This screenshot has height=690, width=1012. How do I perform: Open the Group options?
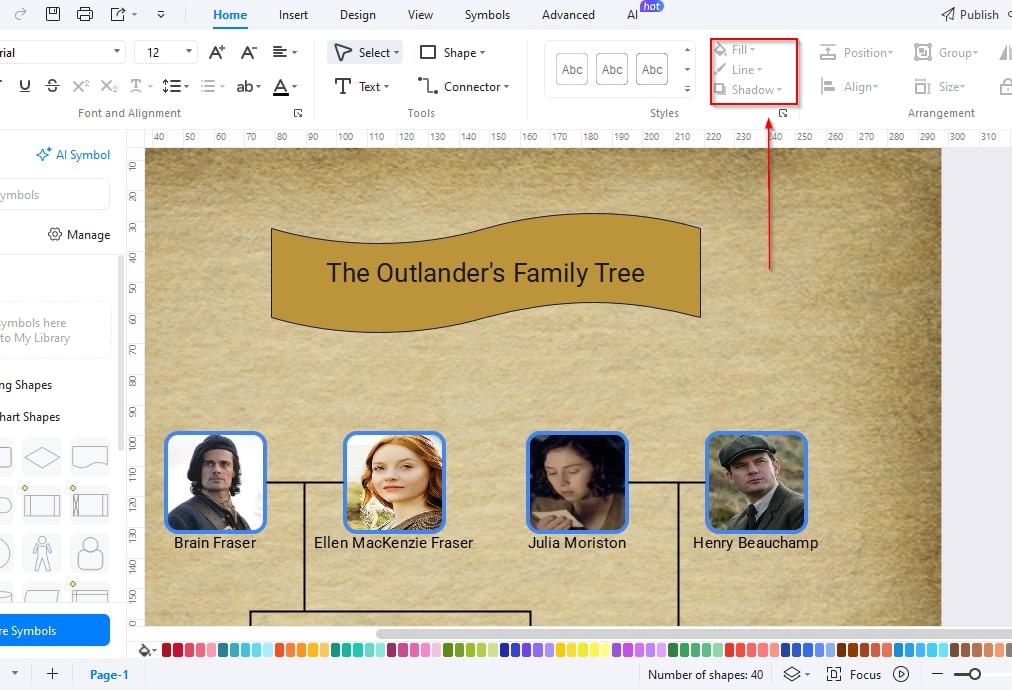tap(946, 52)
